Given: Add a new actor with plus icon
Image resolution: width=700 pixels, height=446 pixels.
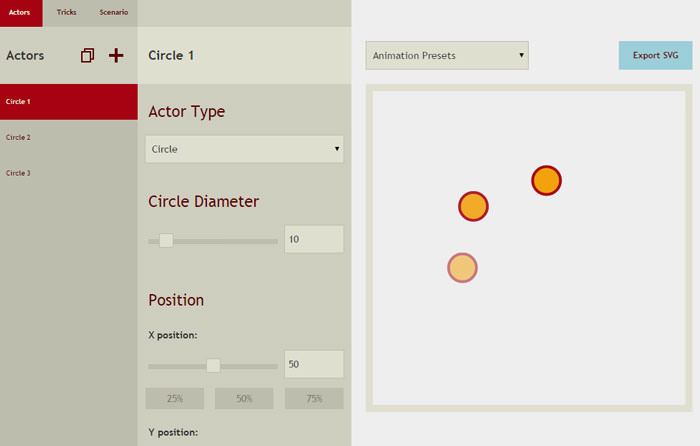Looking at the screenshot, I should click(116, 56).
